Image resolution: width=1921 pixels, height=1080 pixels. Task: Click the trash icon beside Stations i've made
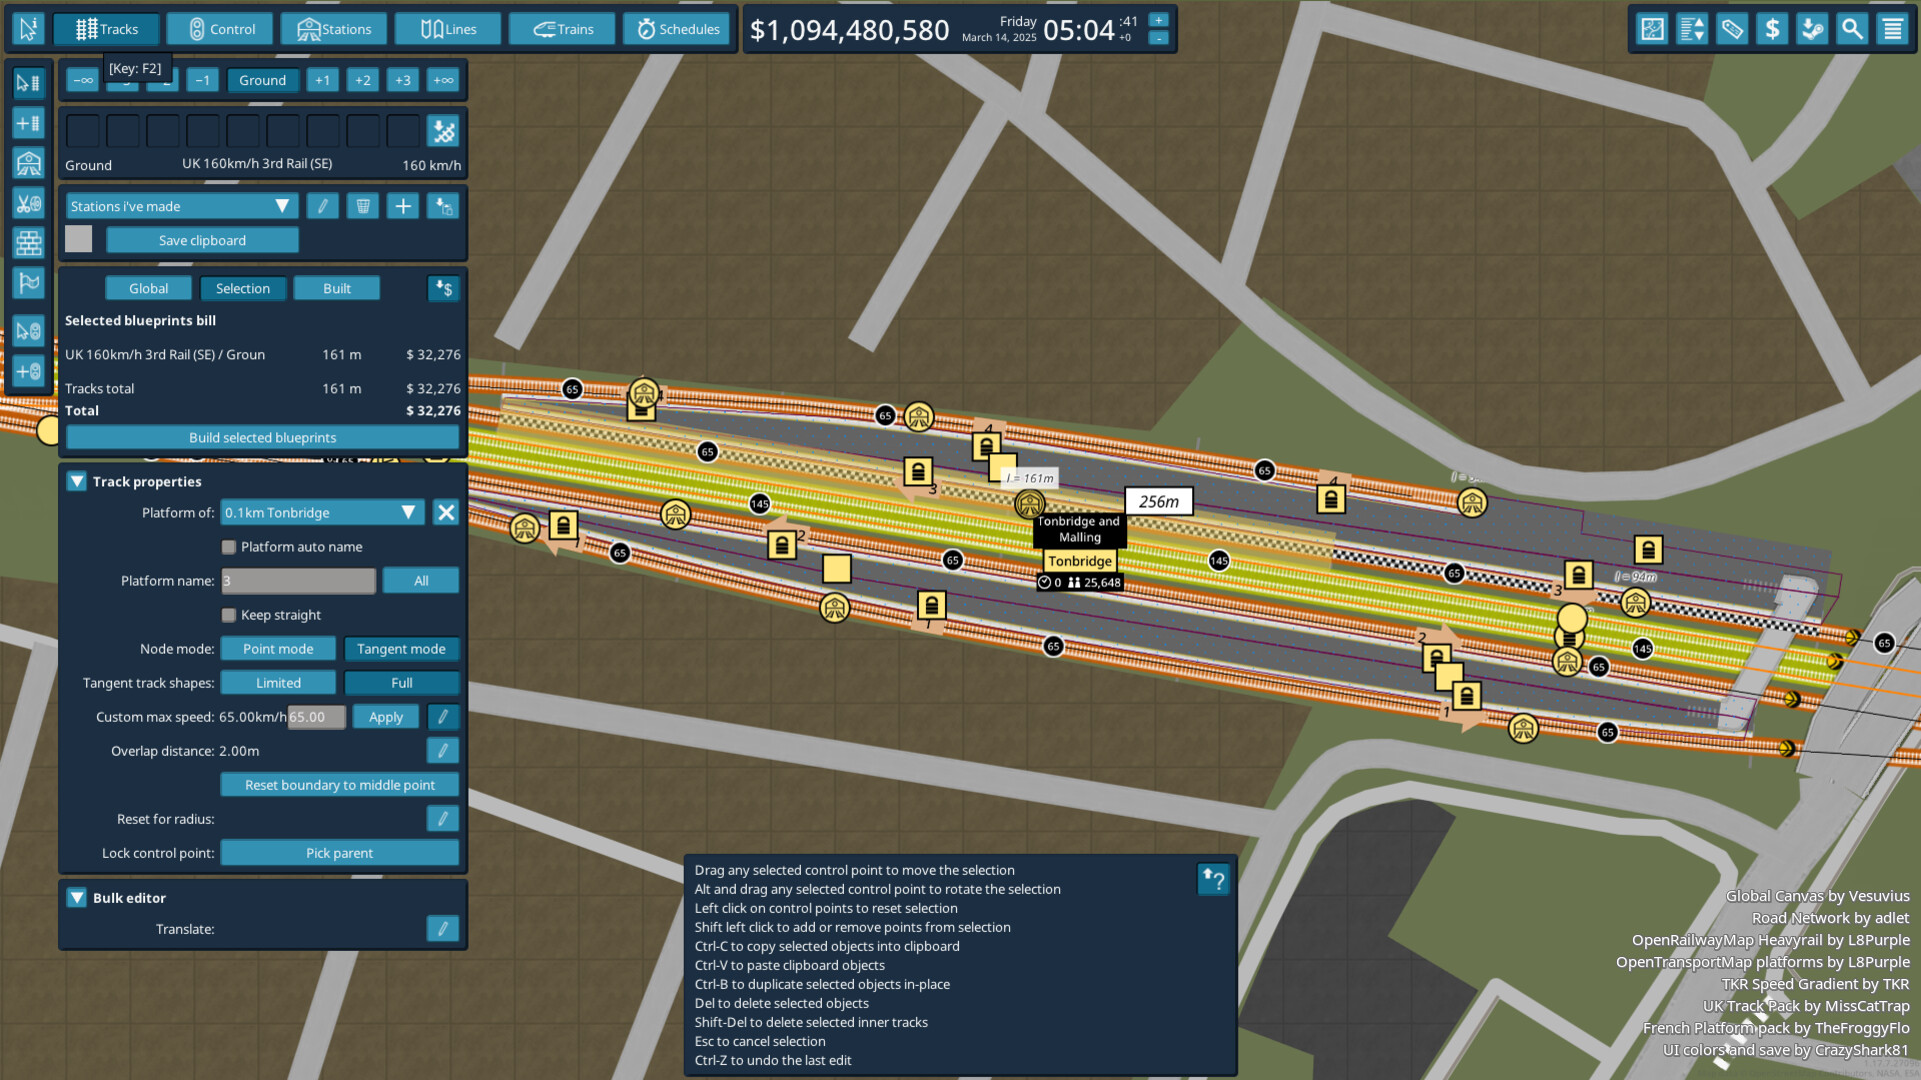pos(362,205)
